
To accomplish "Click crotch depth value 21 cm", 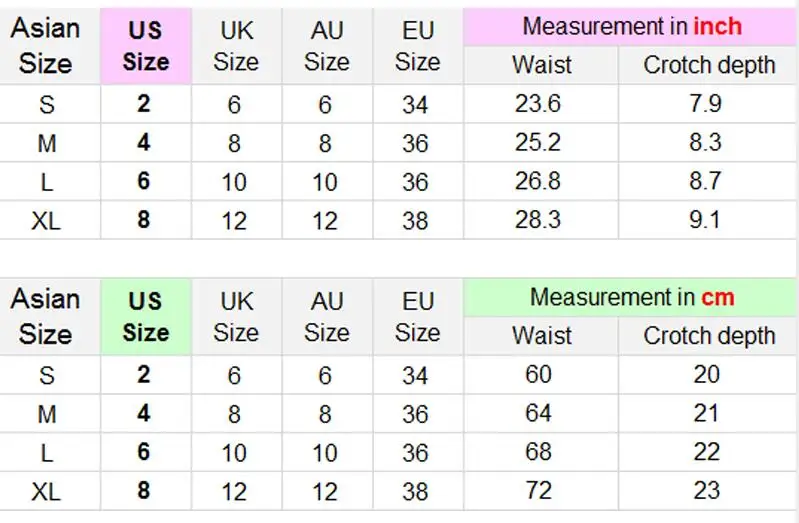I will [x=706, y=413].
